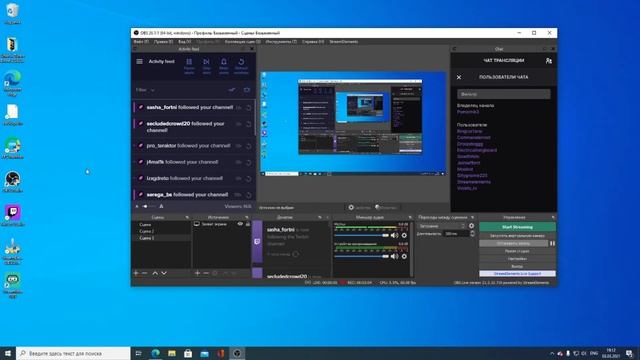
Task: Expand the Scene Transitions dock menu arrow
Action: 473,218
